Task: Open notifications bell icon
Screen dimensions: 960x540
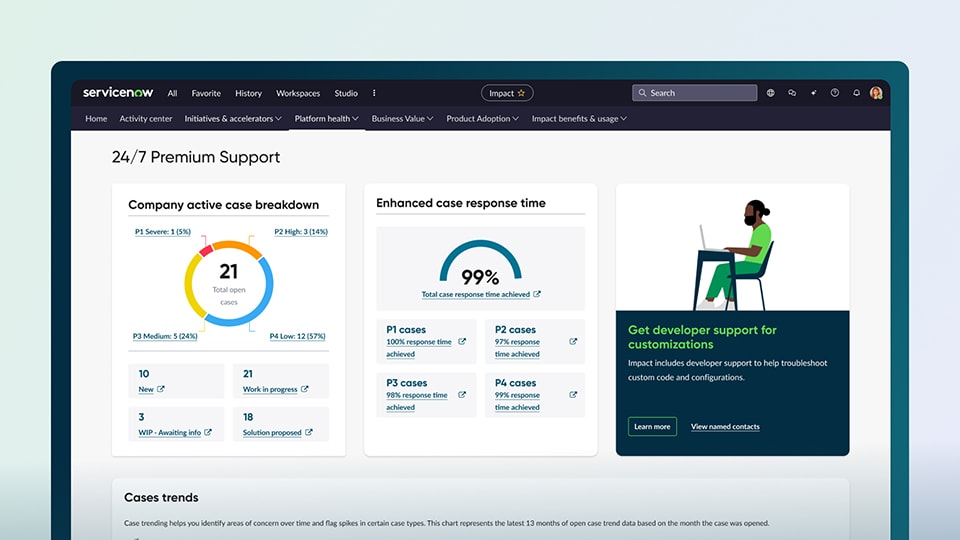Action: click(856, 93)
